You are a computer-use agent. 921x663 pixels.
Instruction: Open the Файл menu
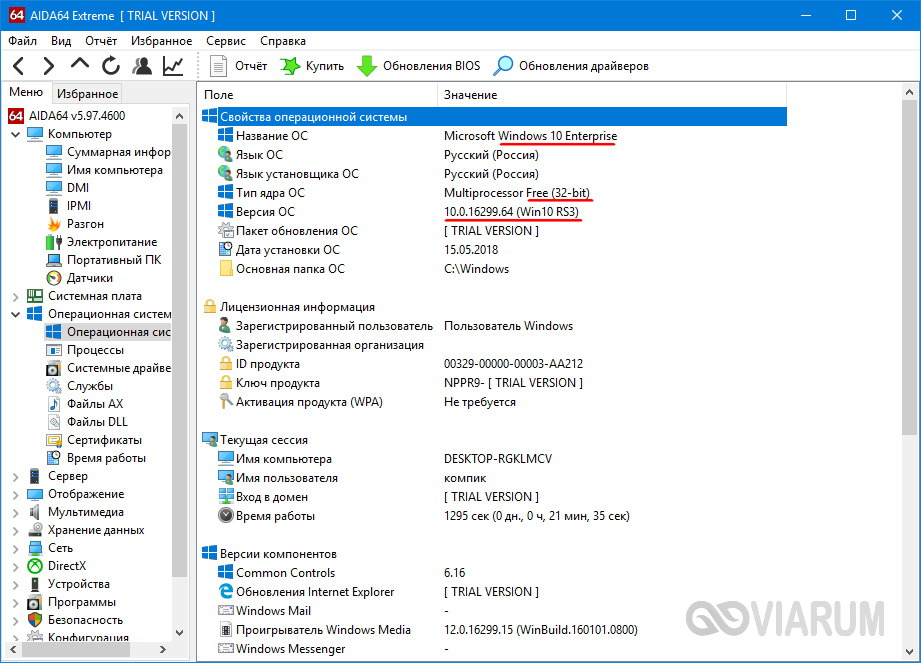click(x=22, y=41)
